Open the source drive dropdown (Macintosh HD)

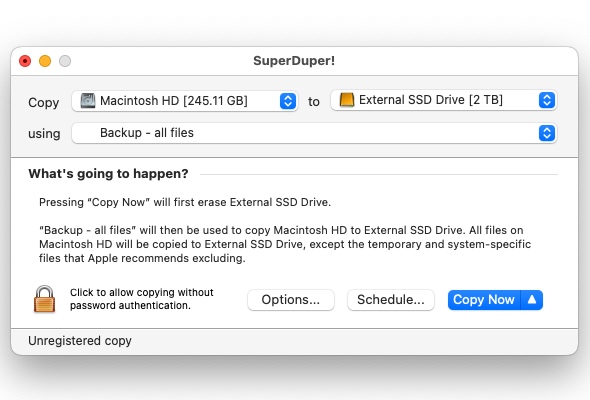(185, 101)
